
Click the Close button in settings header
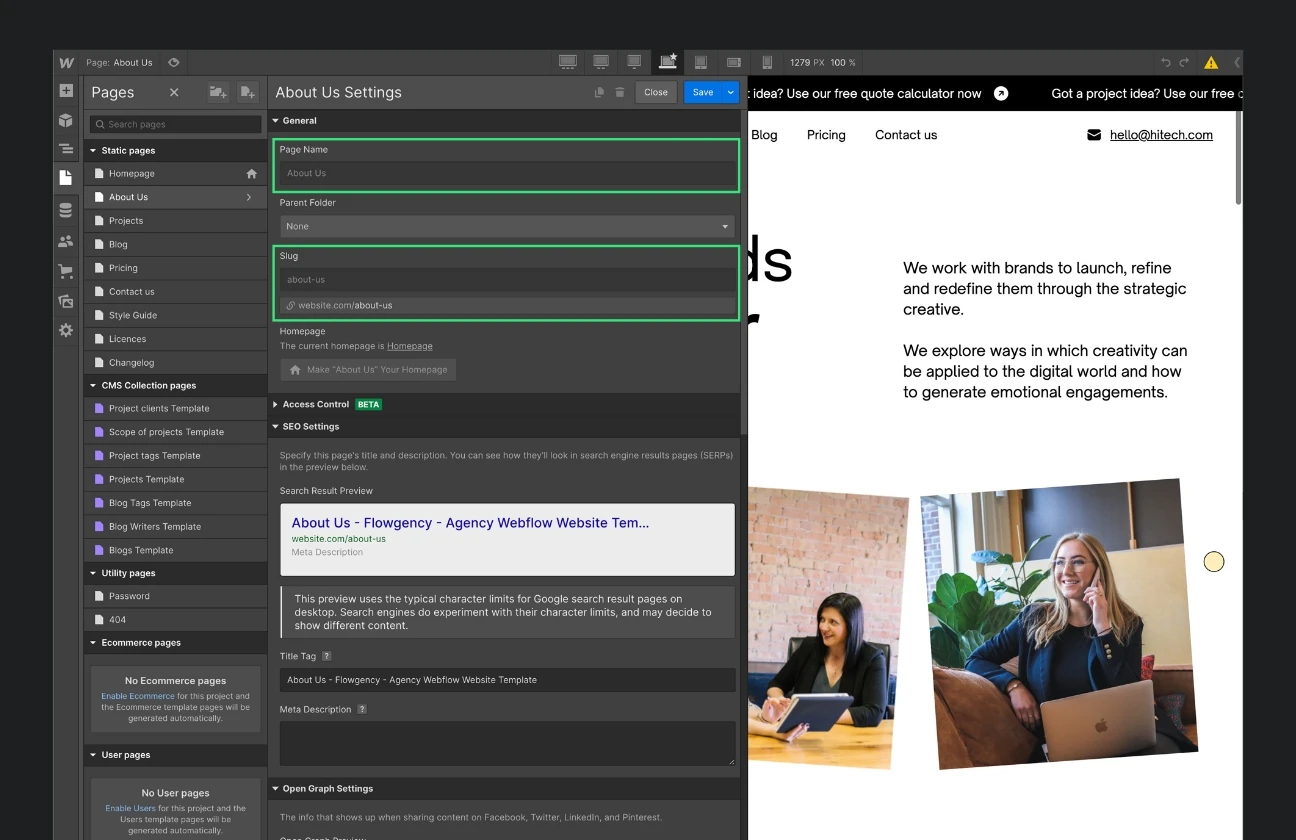pos(656,92)
